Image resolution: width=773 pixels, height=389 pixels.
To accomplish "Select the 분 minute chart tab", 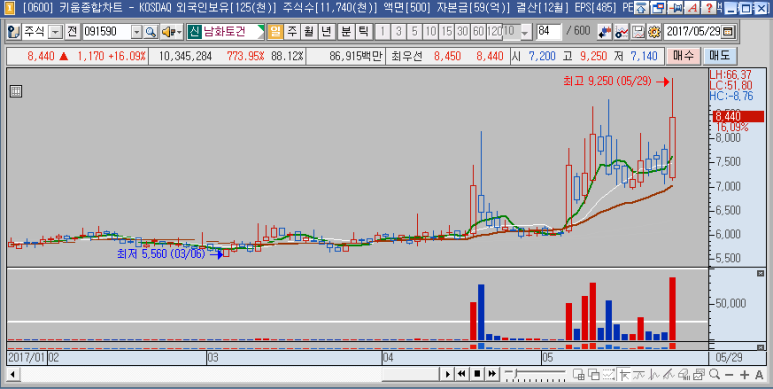I will pyautogui.click(x=347, y=32).
